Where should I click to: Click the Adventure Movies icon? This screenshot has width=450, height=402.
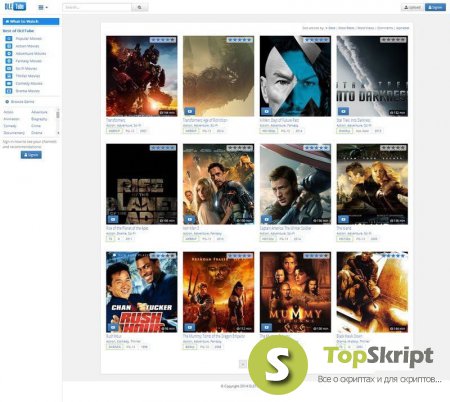point(9,53)
